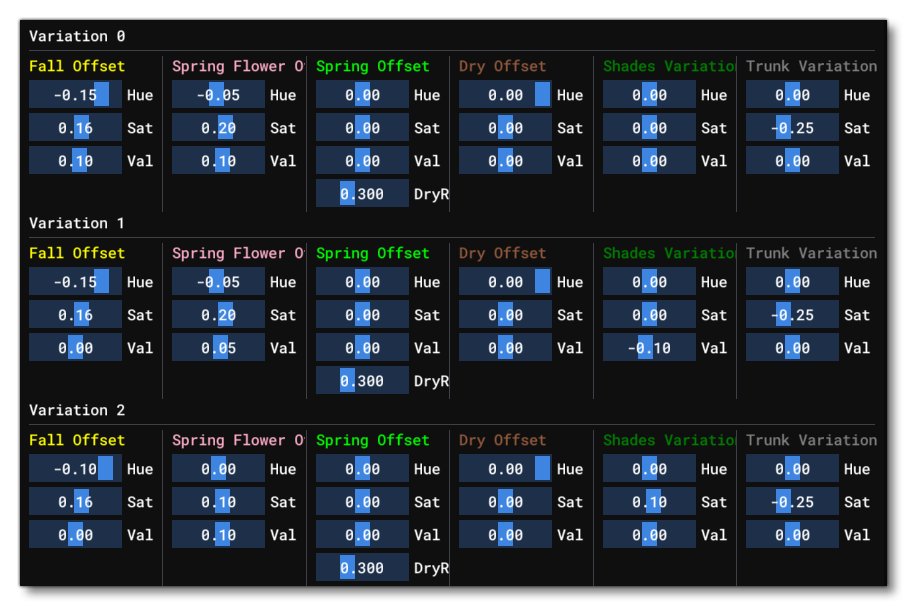Image resolution: width=907 pixels, height=606 pixels.
Task: Click Variation 1 Fall Offset Hue slider
Action: pos(75,281)
